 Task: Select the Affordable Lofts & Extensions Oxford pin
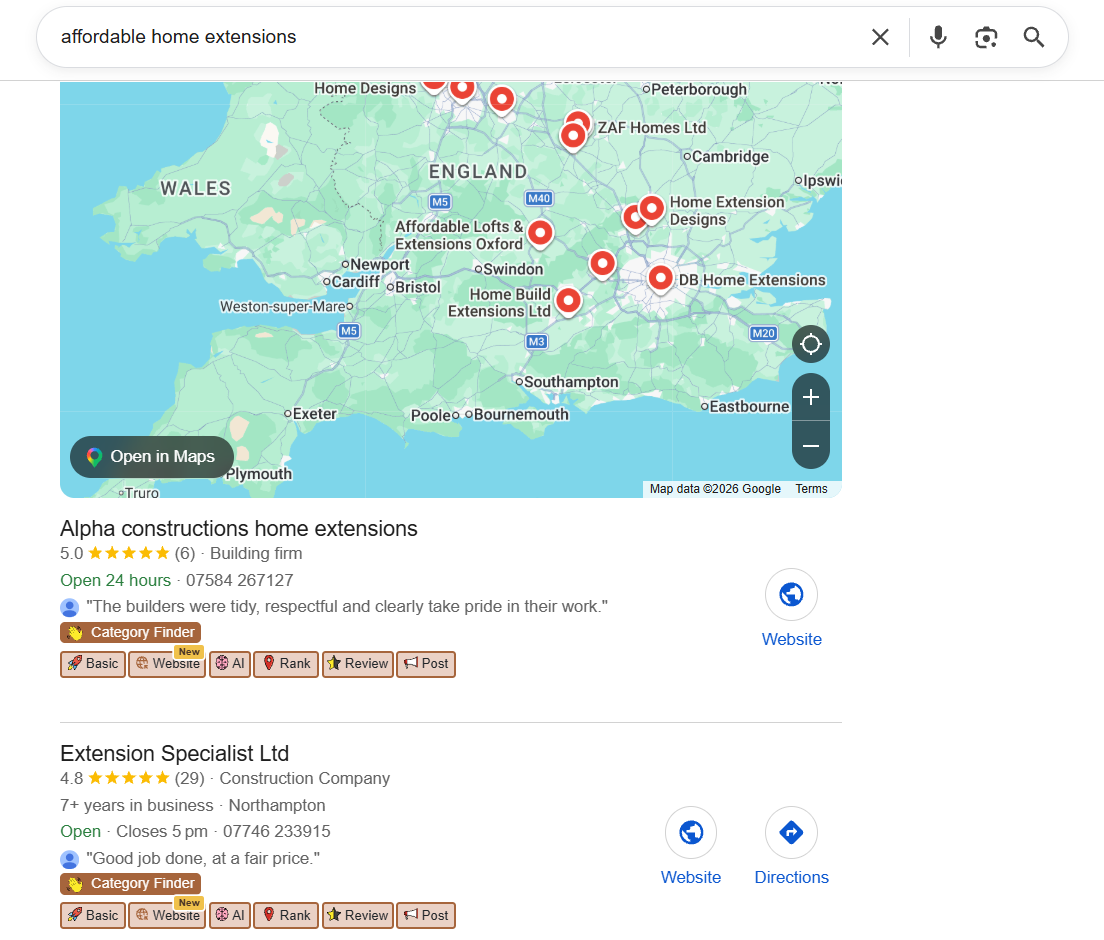click(x=540, y=234)
